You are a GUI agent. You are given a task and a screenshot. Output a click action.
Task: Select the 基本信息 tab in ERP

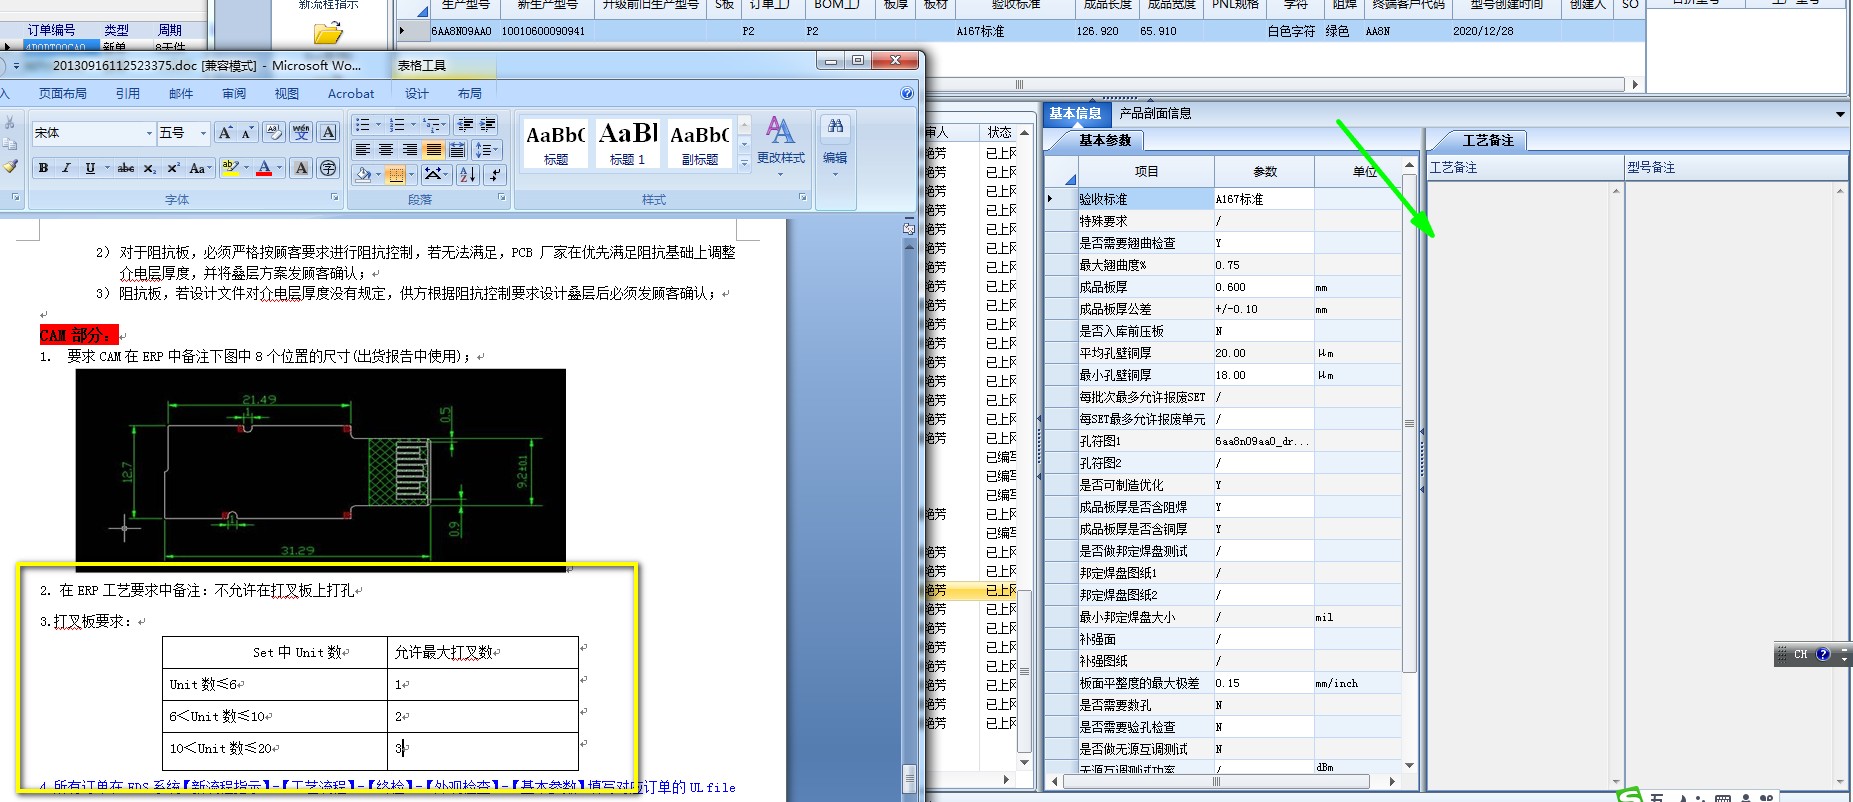(1075, 113)
